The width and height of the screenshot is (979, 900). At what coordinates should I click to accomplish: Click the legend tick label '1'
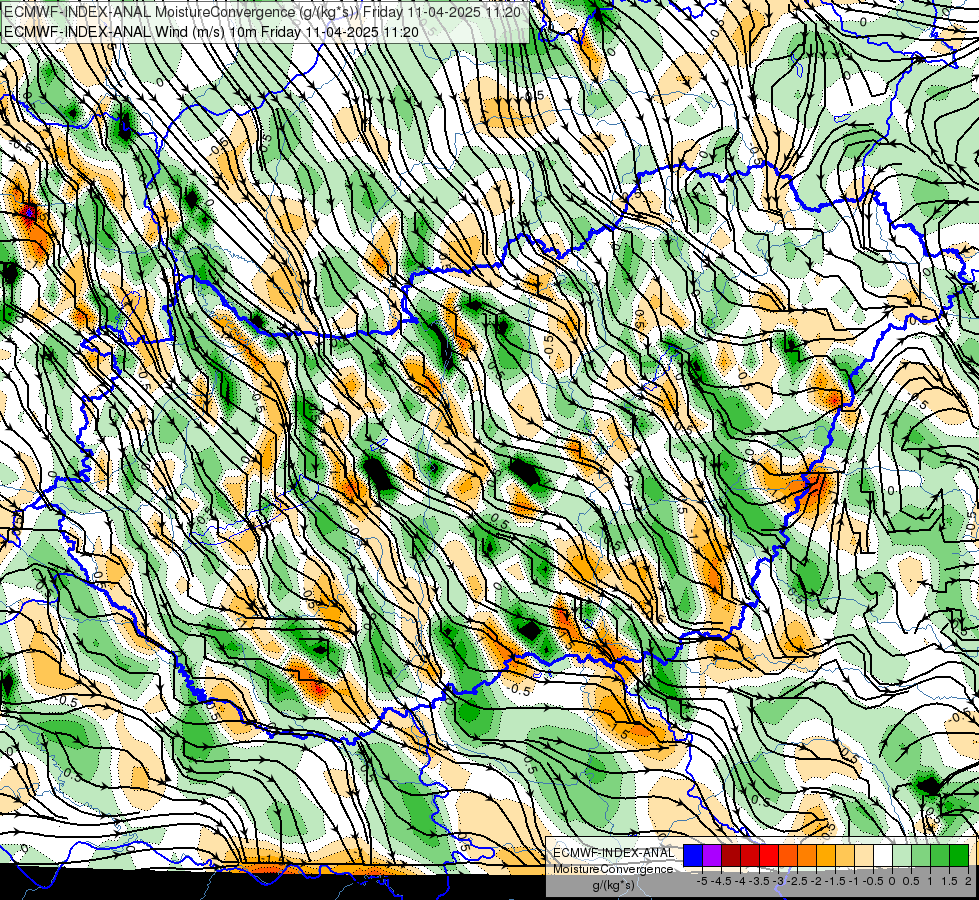tap(930, 881)
